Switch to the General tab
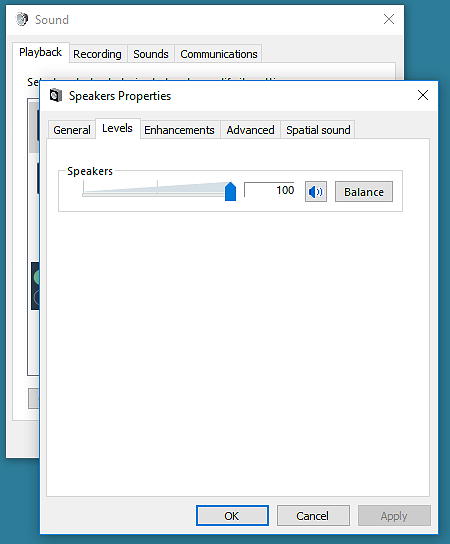This screenshot has width=450, height=544. 72,130
